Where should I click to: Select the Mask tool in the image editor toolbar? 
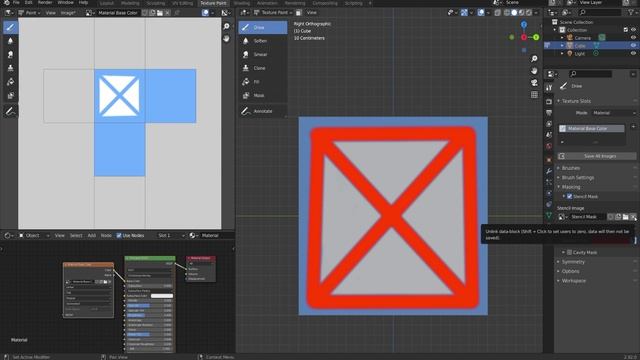pyautogui.click(x=11, y=96)
